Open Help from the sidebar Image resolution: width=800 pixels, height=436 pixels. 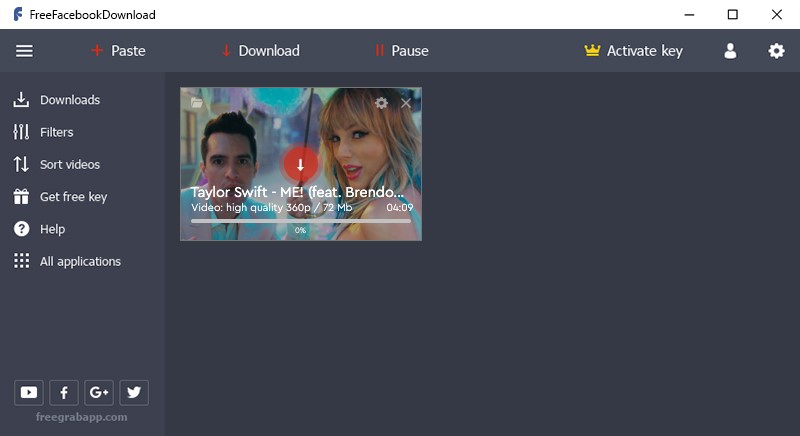[39, 229]
